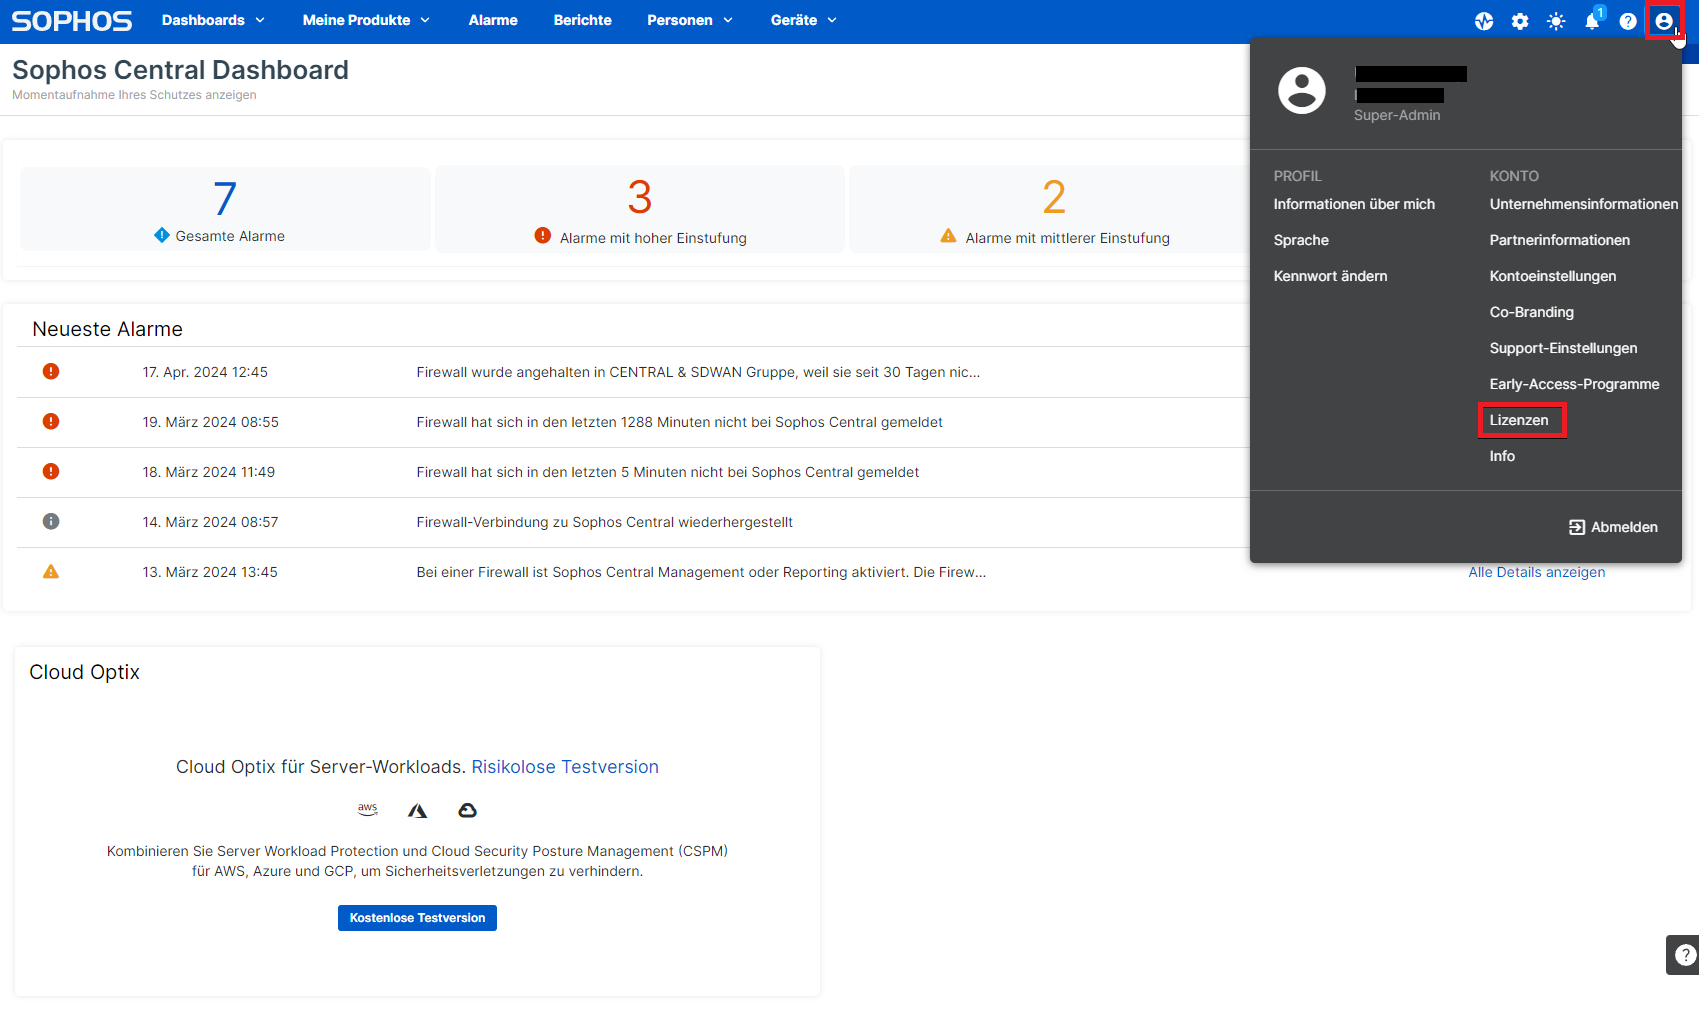Open Support-Einstellungen under Konto
Screen dimensions: 1699x1017
[1564, 348]
